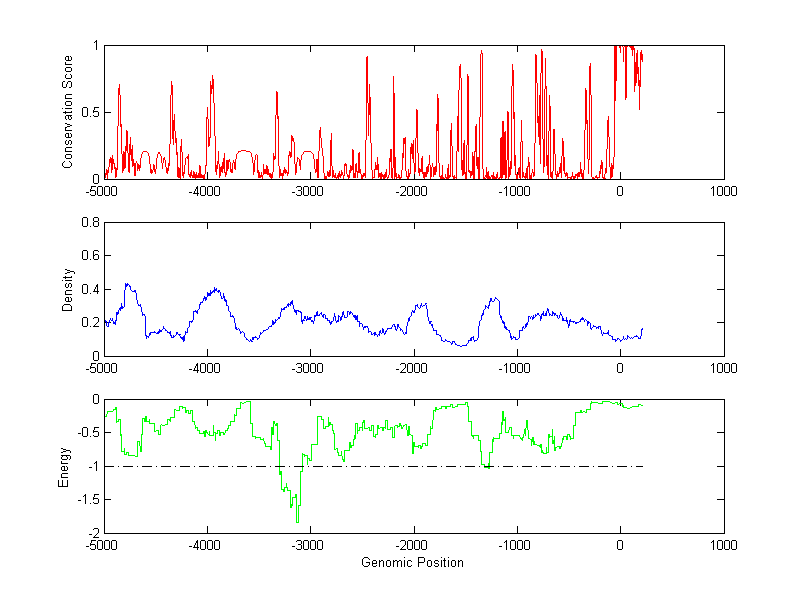Click the -4000 tick label below Density plot

tap(205, 368)
